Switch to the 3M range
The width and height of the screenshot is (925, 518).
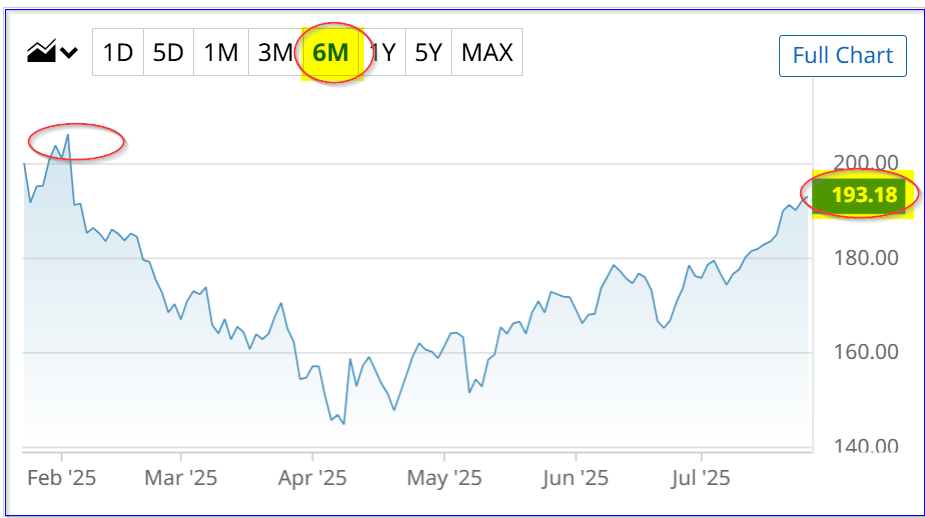click(x=275, y=53)
